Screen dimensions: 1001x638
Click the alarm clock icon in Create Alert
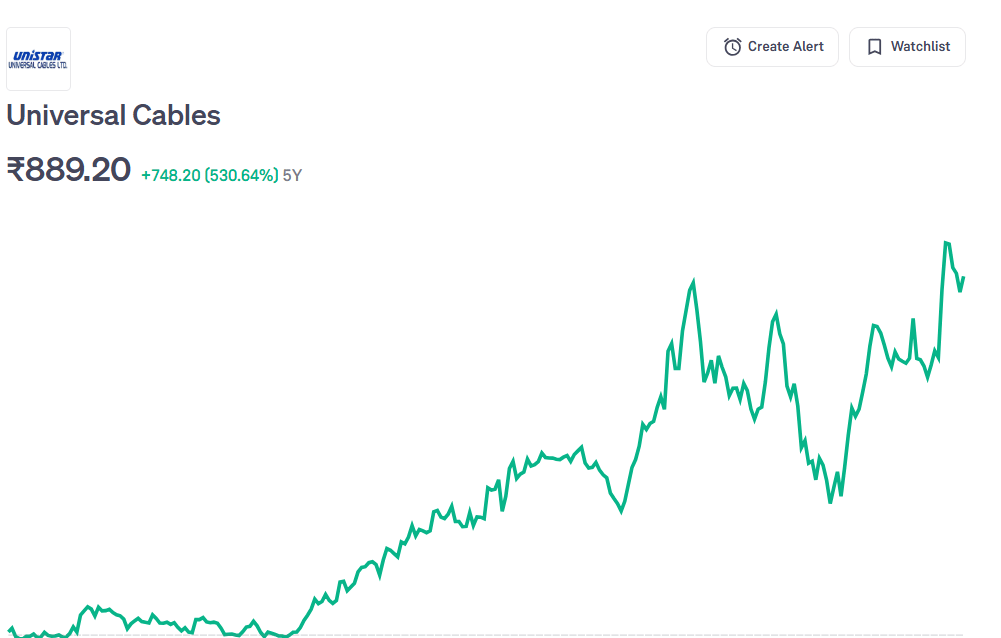pyautogui.click(x=732, y=47)
